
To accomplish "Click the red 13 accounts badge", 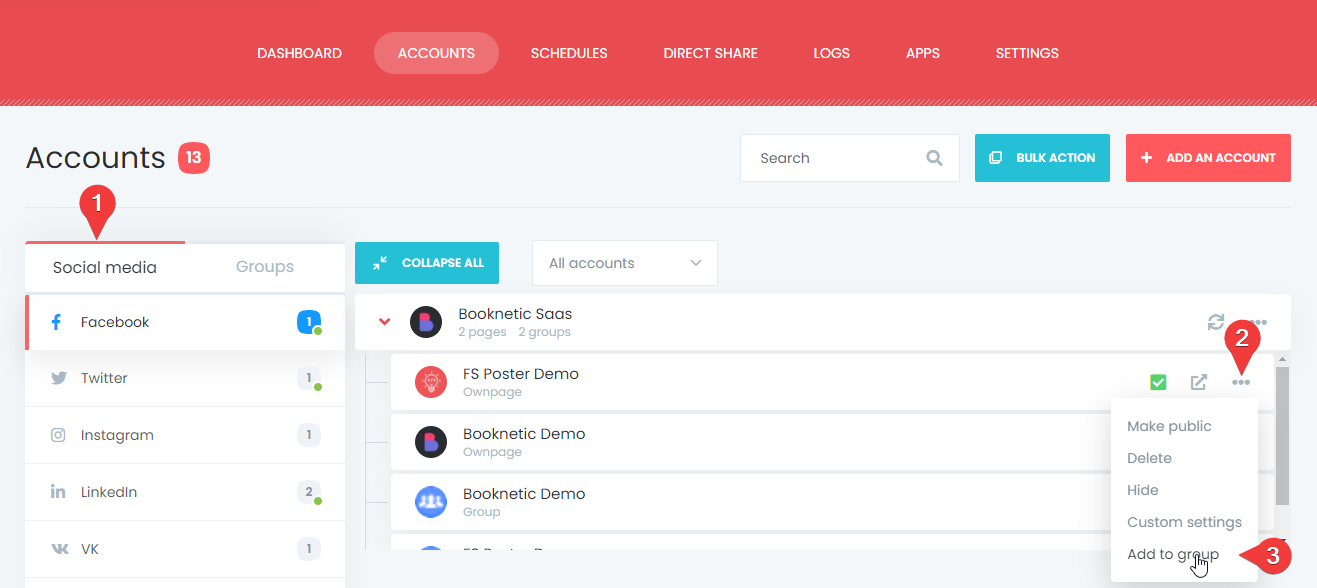I will (194, 158).
